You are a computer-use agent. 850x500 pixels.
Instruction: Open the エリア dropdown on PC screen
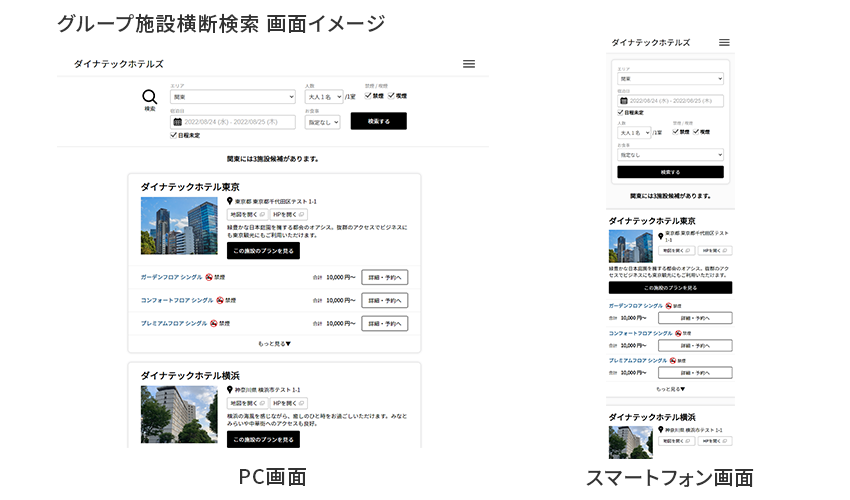(233, 97)
